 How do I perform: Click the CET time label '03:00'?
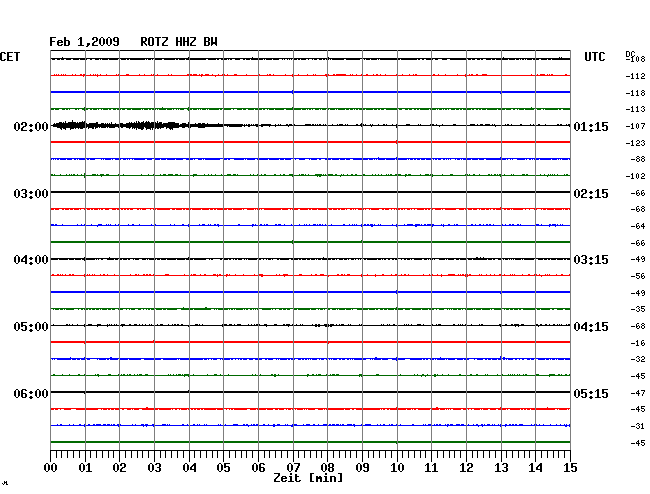(31, 194)
